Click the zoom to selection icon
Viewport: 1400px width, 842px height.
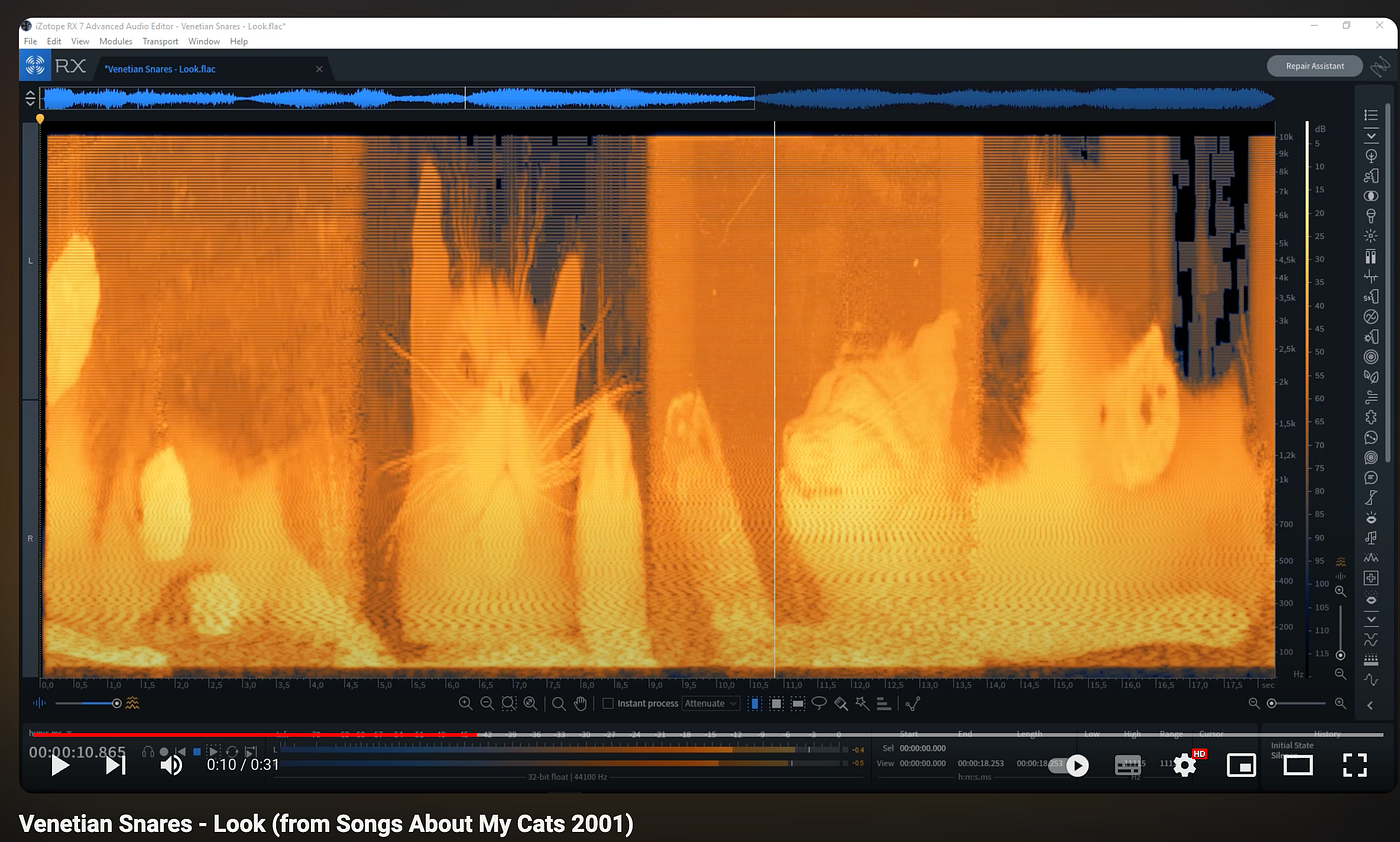tap(509, 704)
